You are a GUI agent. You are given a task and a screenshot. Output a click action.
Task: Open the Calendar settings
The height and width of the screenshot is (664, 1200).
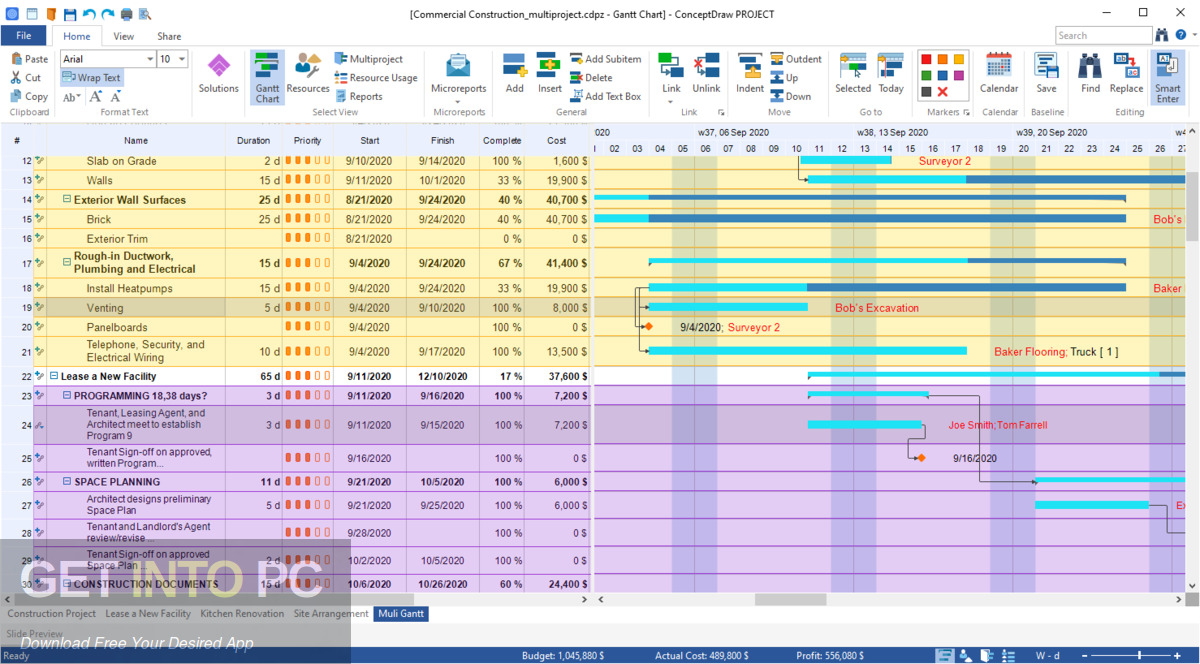(999, 75)
